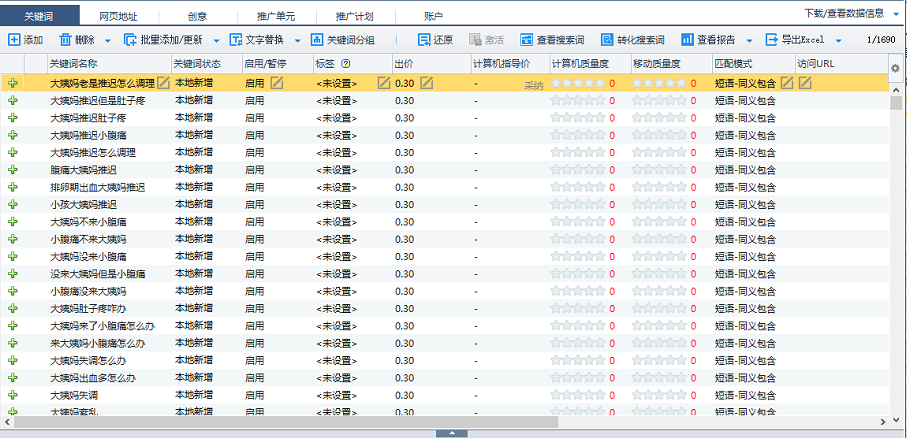Edit bid 0.30 pencil icon in selected row

[427, 83]
